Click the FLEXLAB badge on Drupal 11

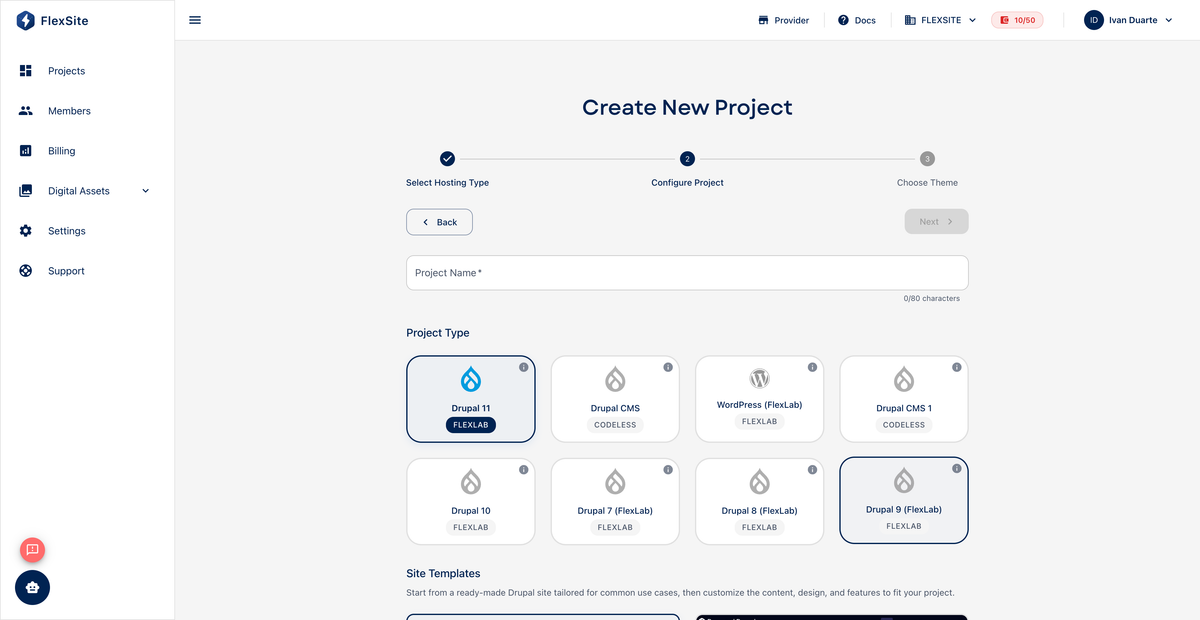tap(471, 425)
